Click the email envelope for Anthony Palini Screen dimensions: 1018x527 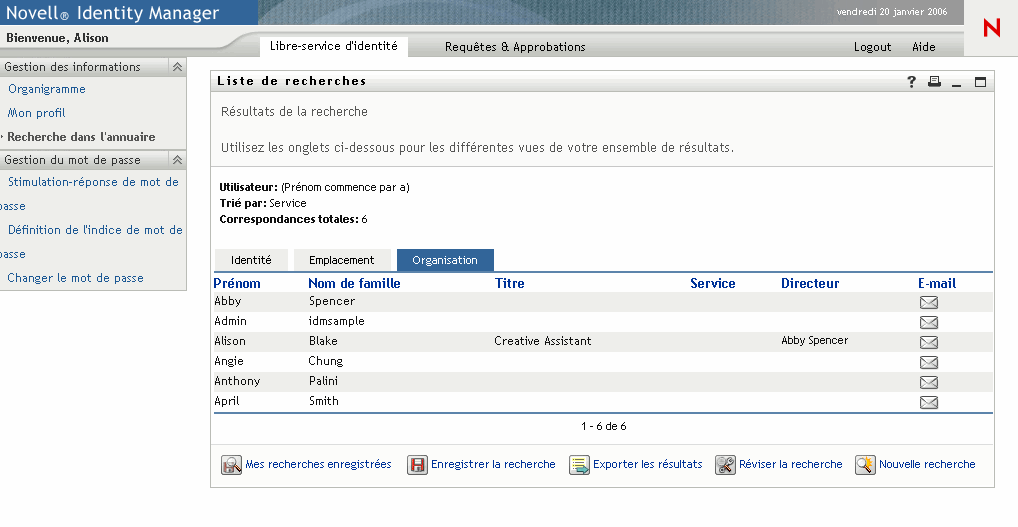928,383
